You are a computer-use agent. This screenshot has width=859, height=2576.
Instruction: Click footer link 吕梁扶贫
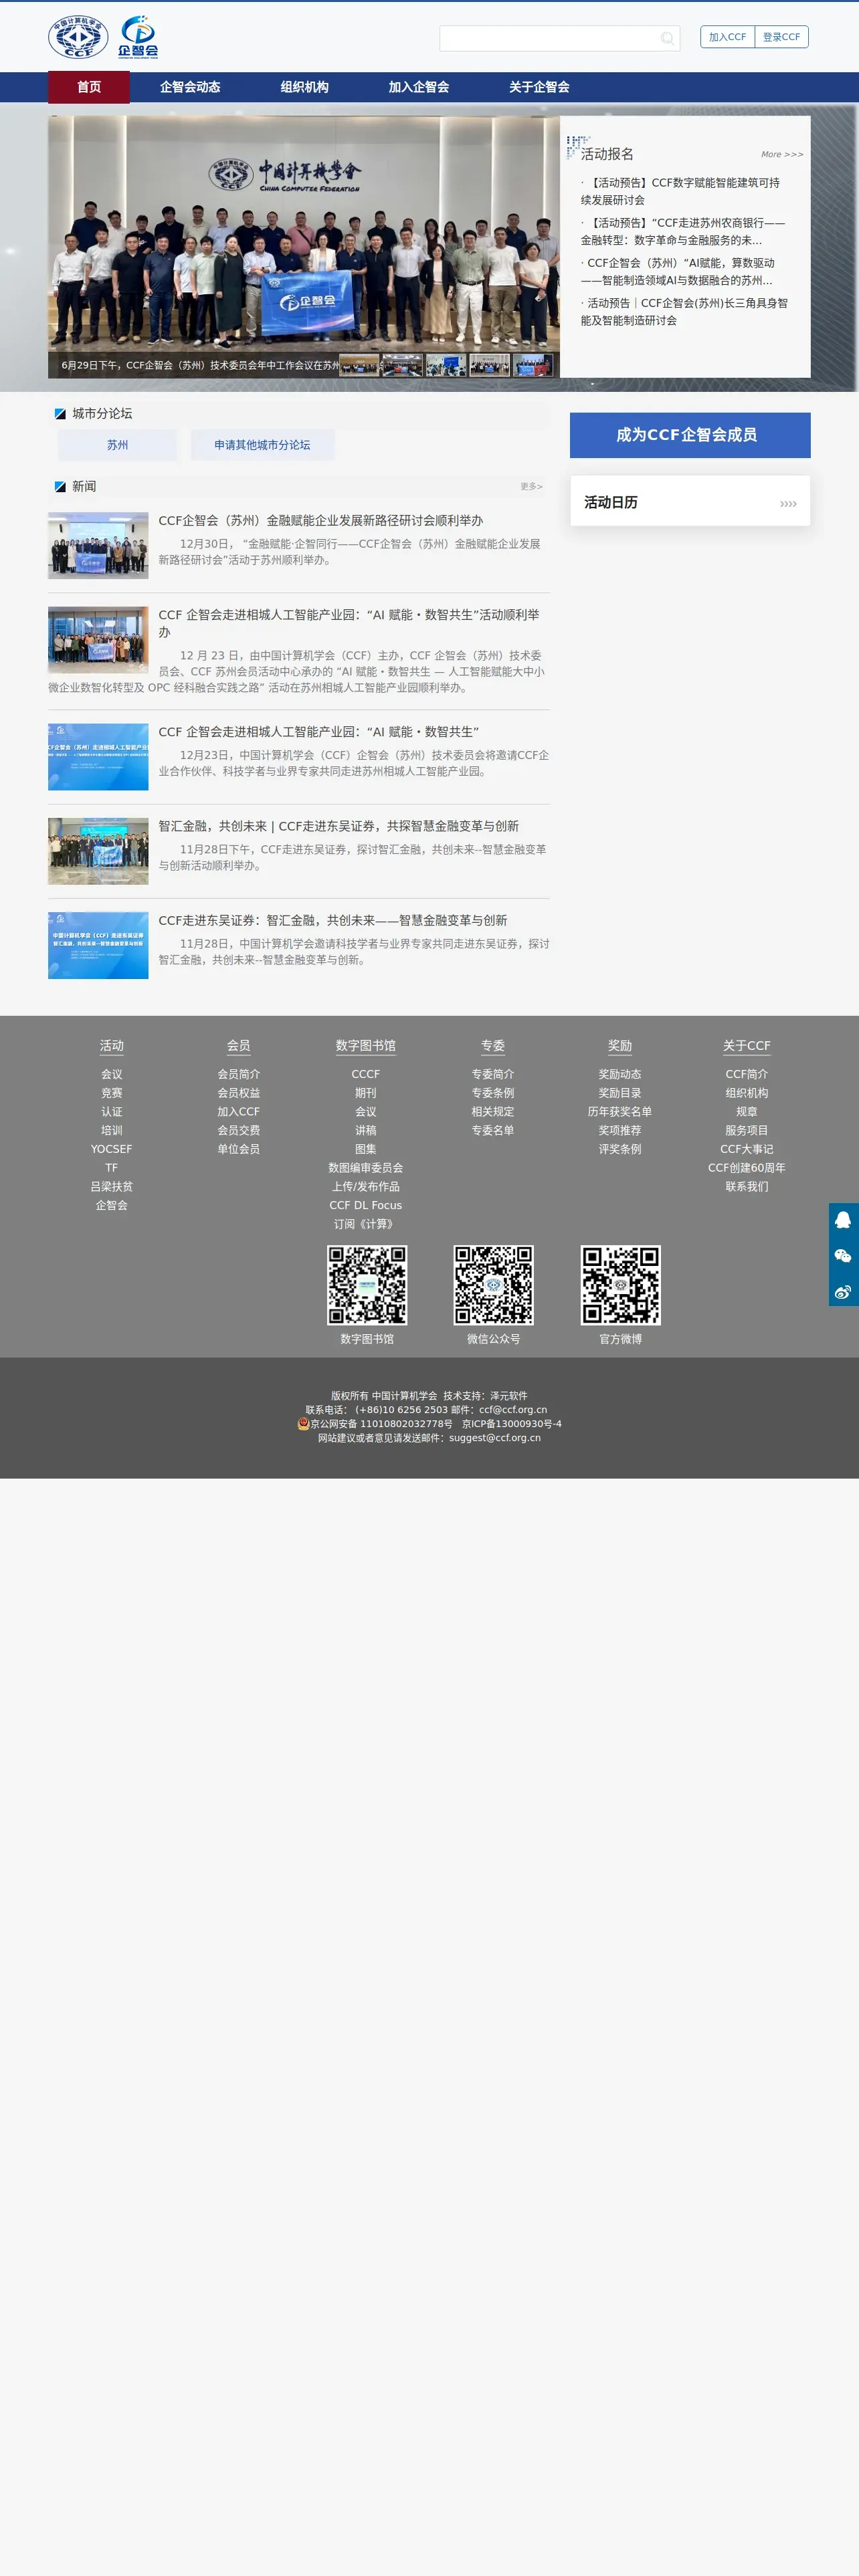pyautogui.click(x=112, y=1187)
